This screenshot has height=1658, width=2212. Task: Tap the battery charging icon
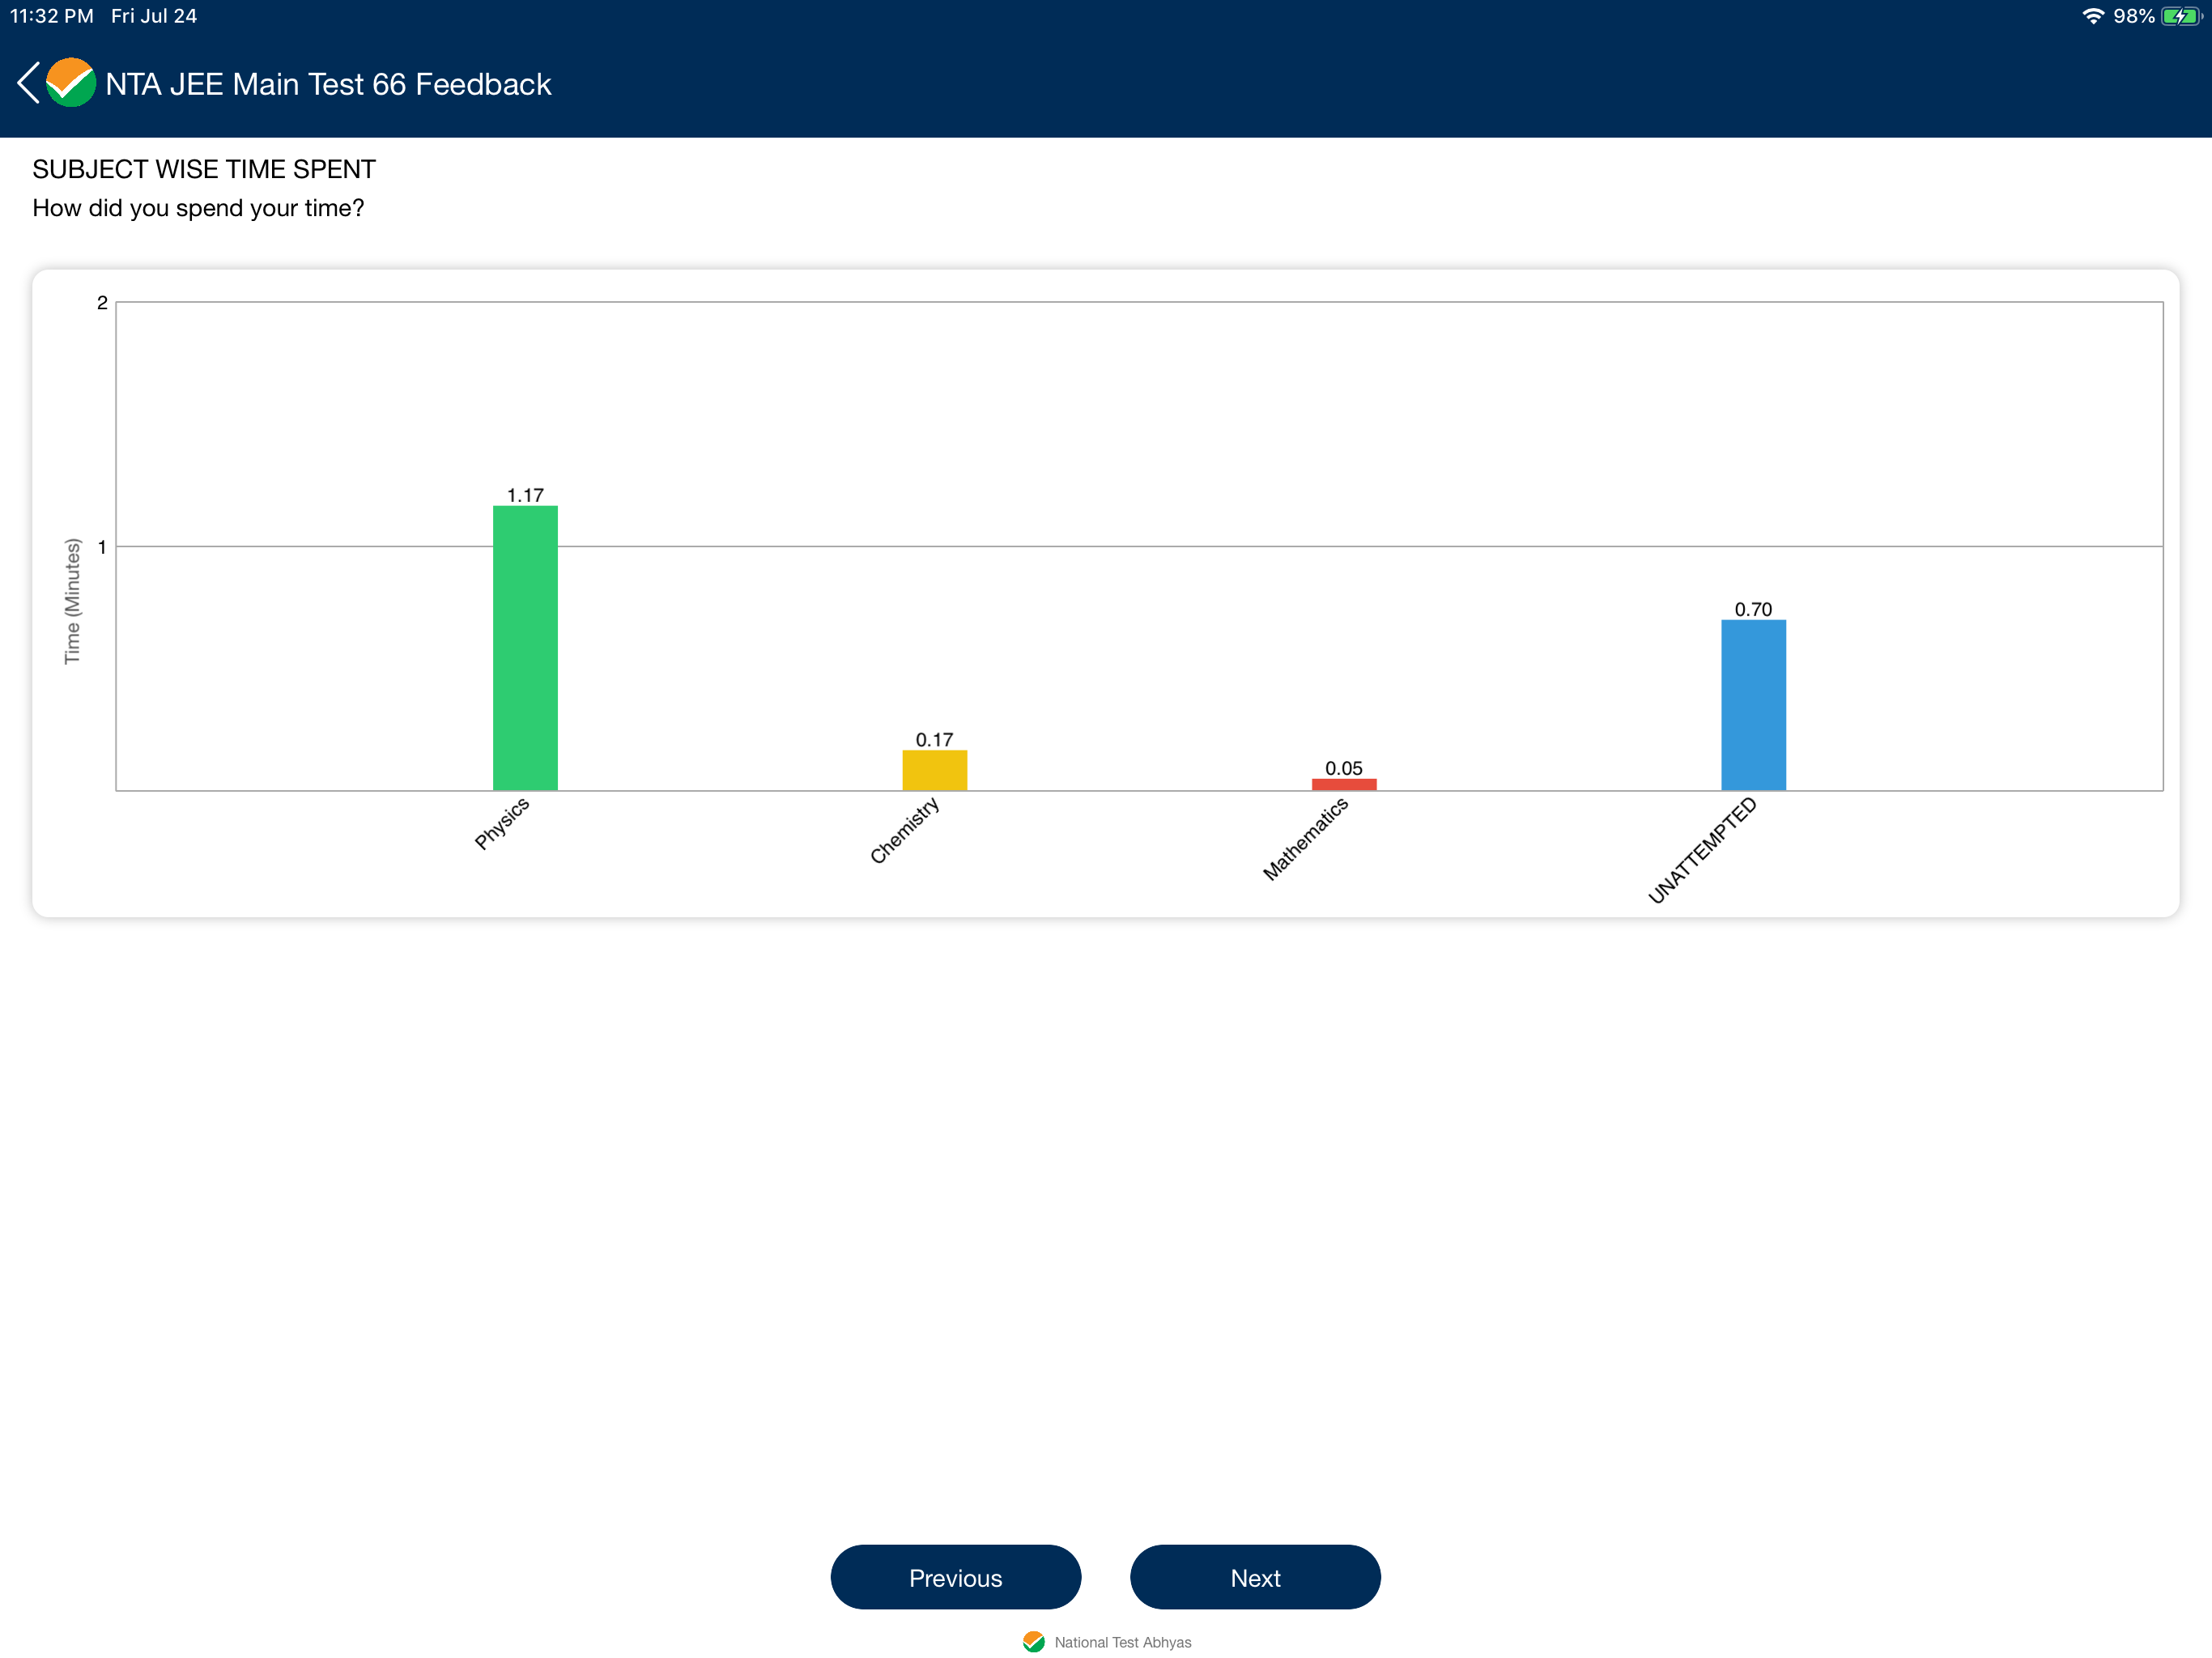2179,16
